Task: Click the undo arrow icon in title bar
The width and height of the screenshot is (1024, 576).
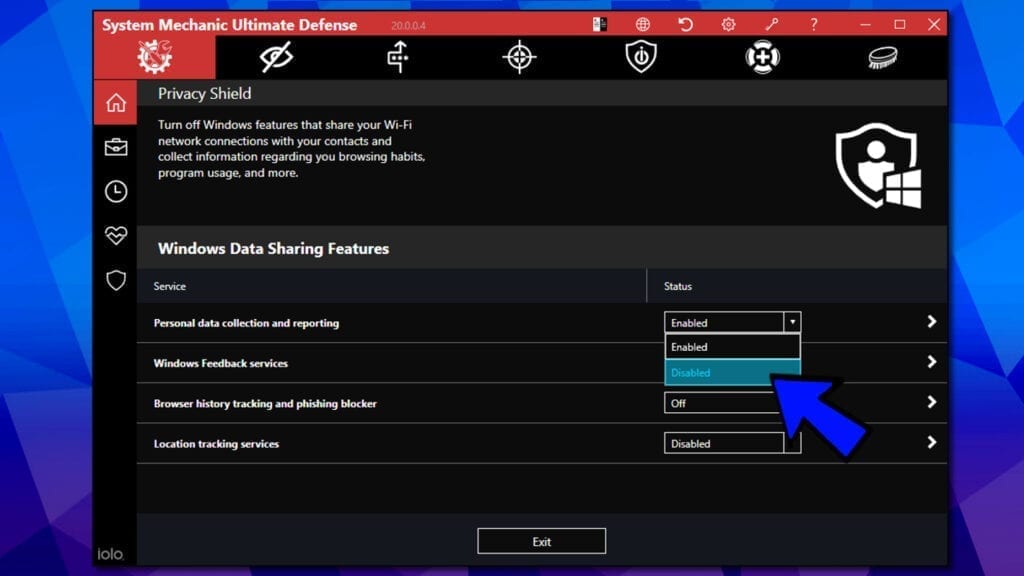Action: tap(685, 25)
